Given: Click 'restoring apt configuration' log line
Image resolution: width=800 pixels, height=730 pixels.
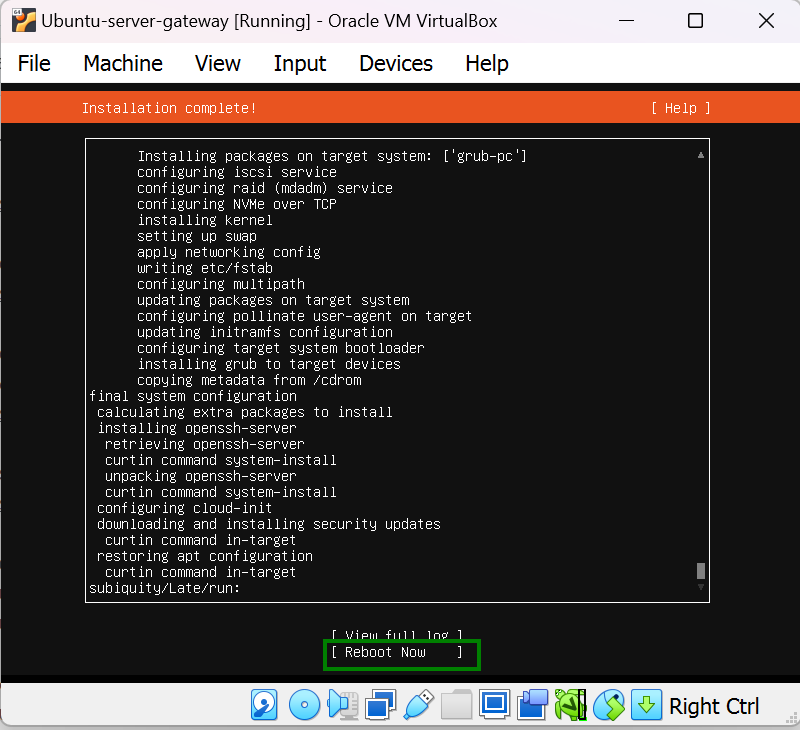Looking at the screenshot, I should click(205, 556).
